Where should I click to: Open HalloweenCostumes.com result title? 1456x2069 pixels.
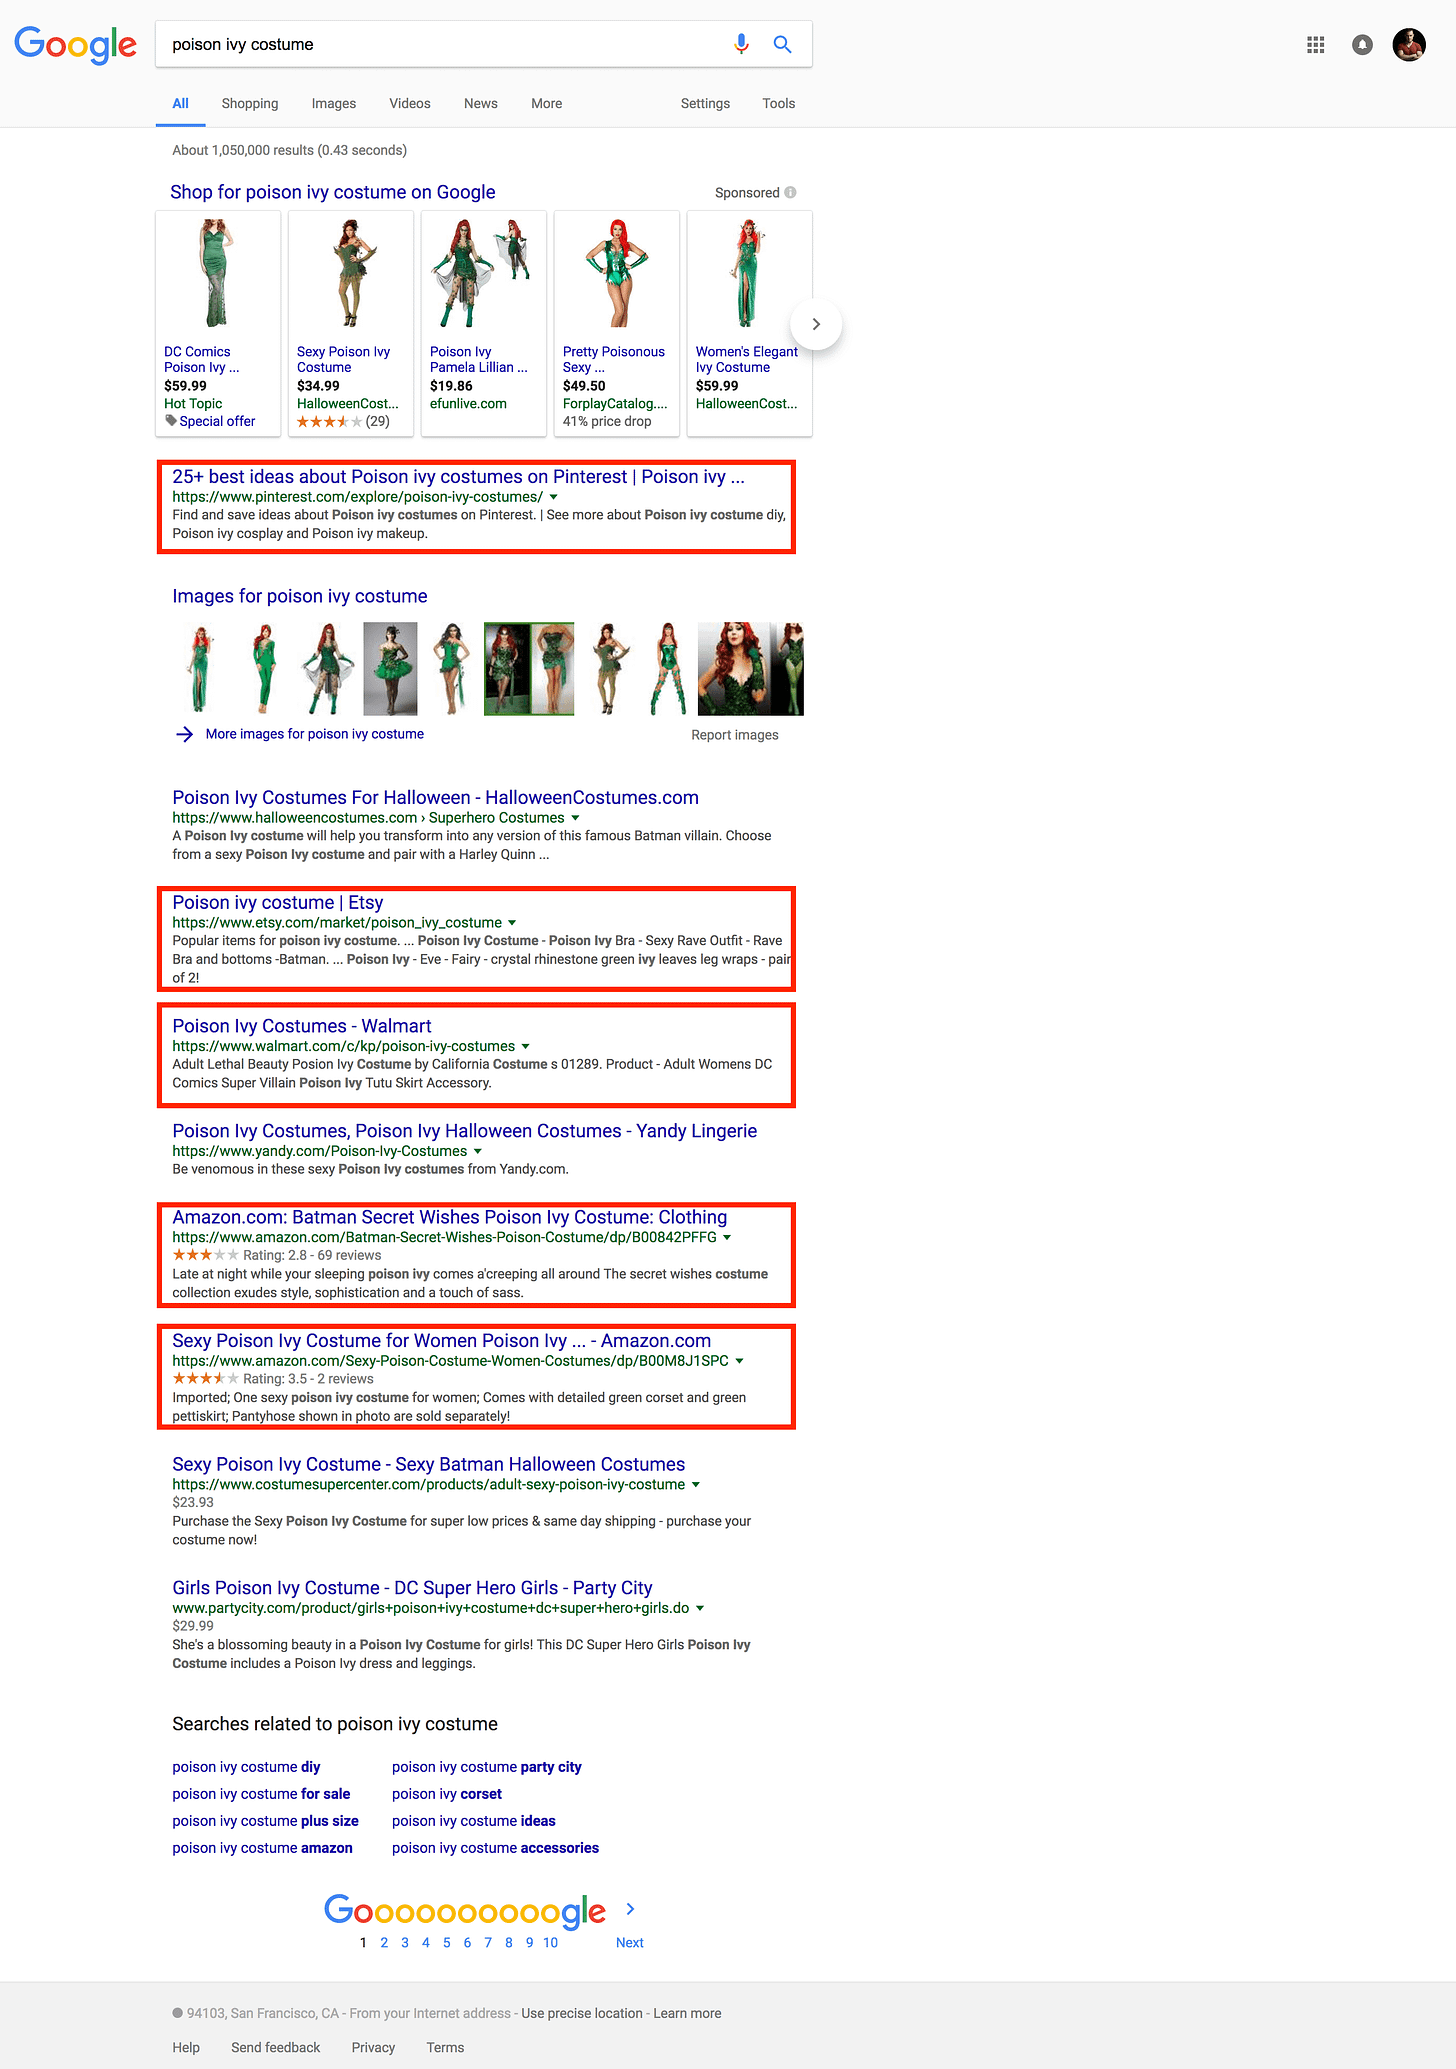click(435, 798)
